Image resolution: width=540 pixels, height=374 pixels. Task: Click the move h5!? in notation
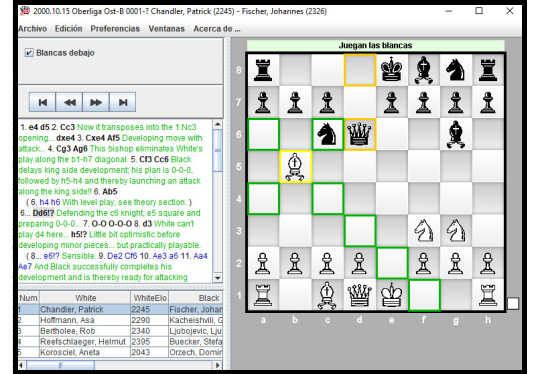(79, 235)
